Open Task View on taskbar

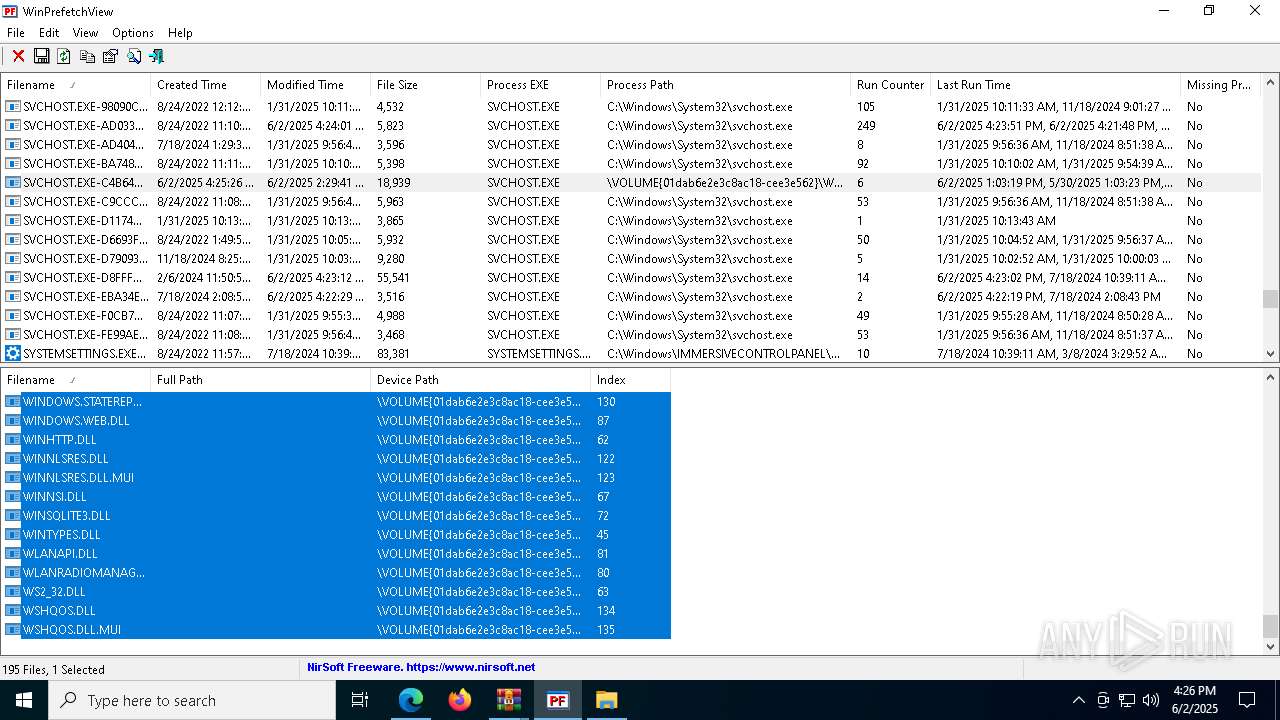360,700
